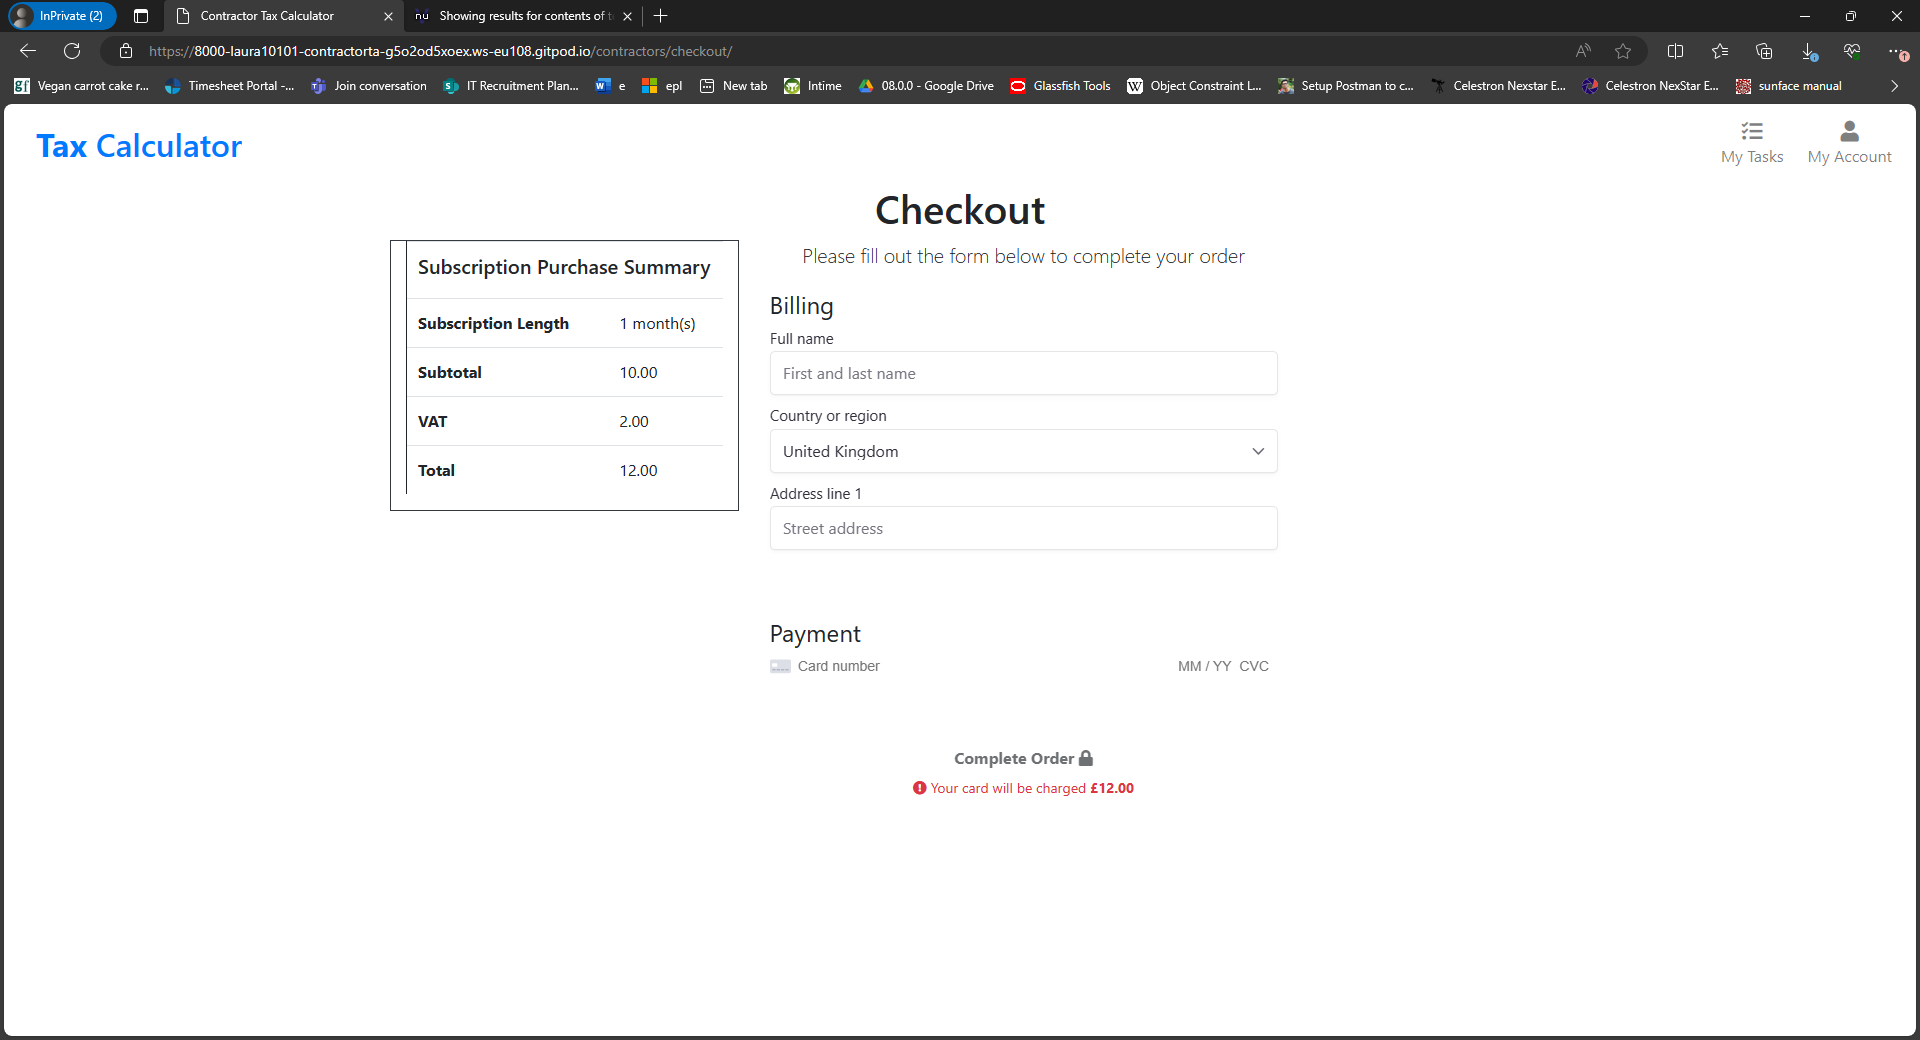Screen dimensions: 1920x1040
Task: Open Read aloud icon in address bar
Action: [1583, 51]
